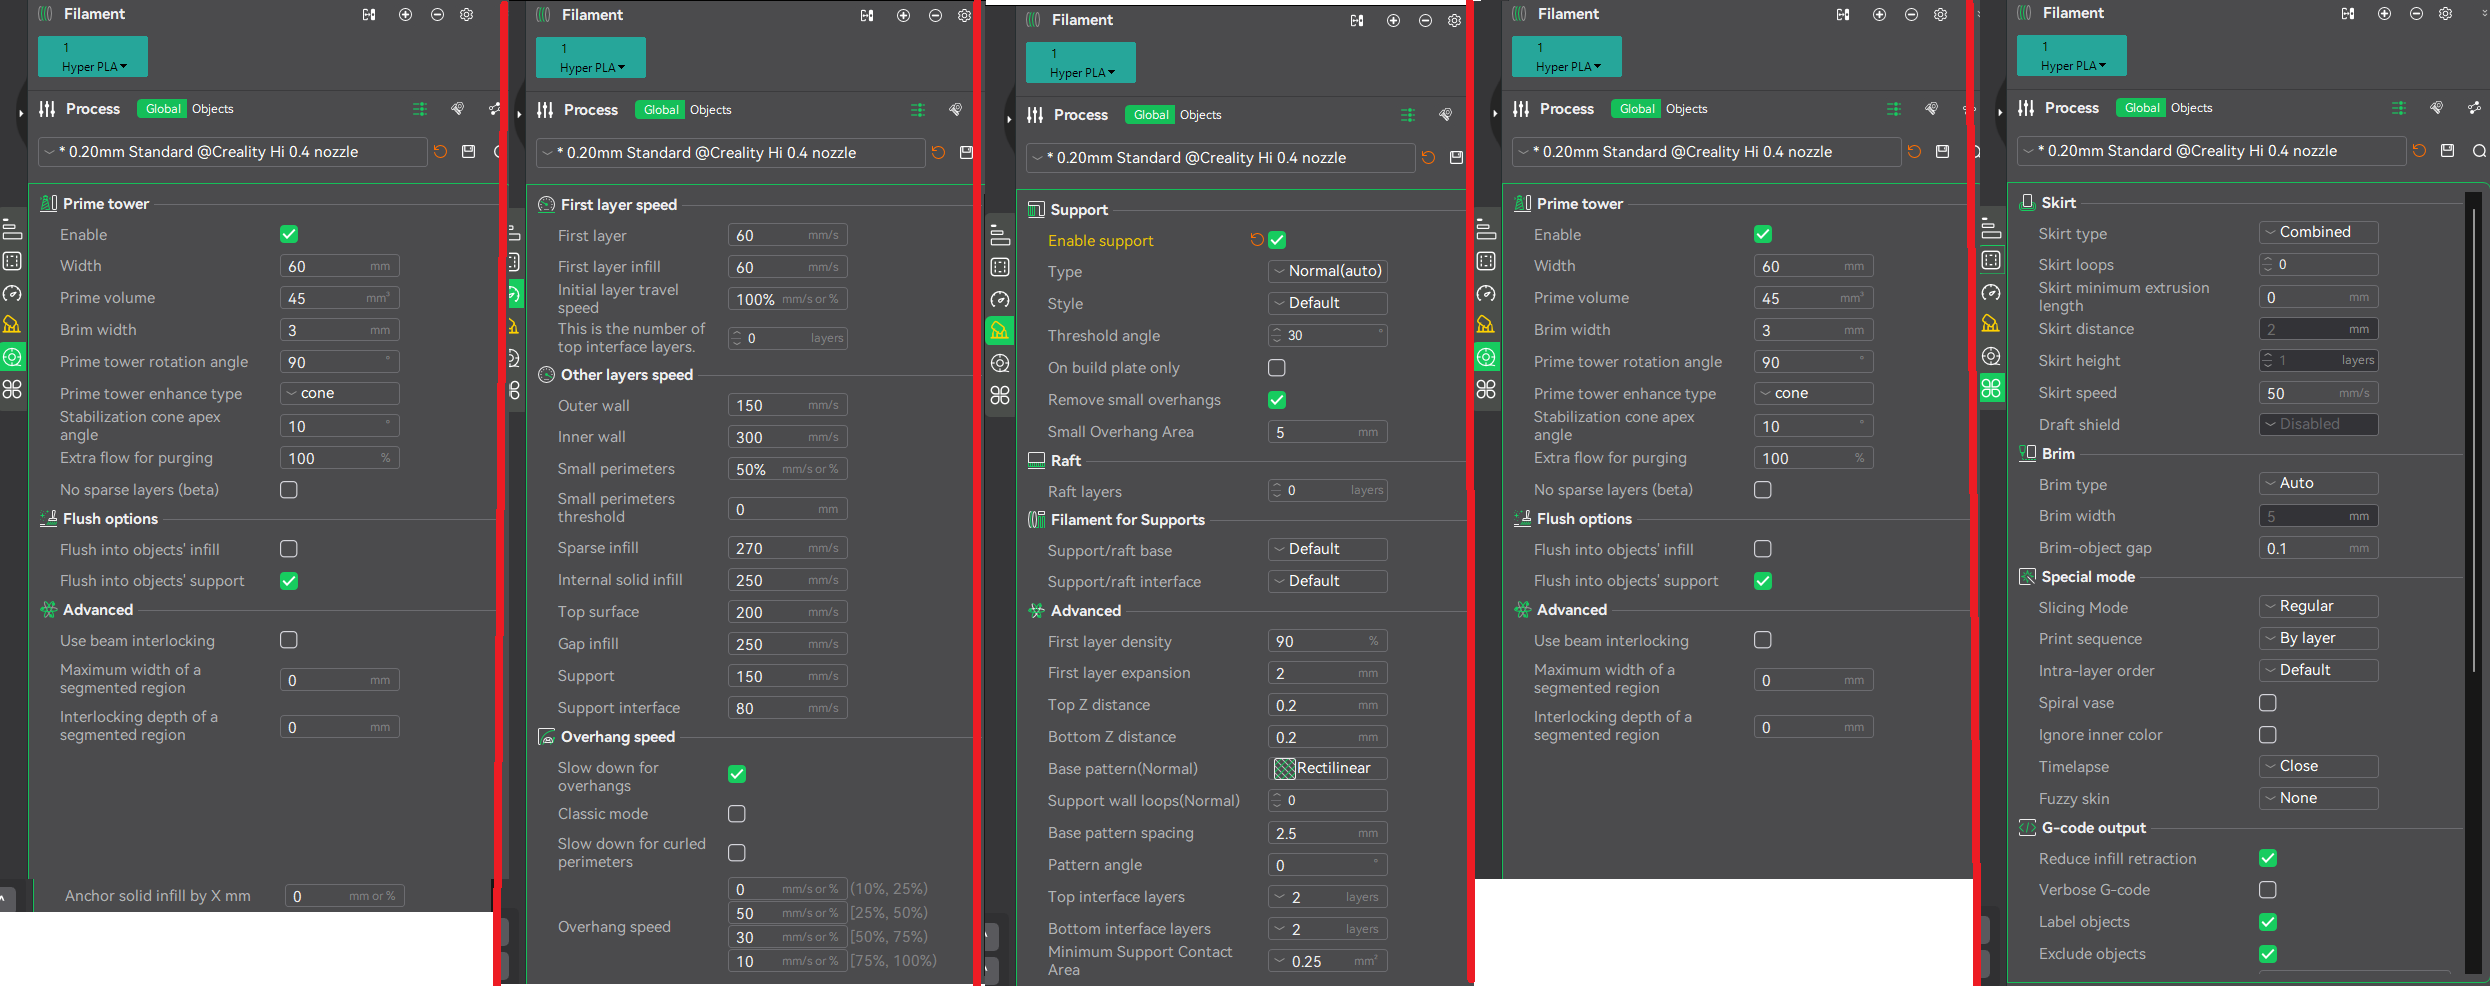Image resolution: width=2490 pixels, height=986 pixels.
Task: Open the Skirt type Combined dropdown
Action: click(x=2318, y=232)
